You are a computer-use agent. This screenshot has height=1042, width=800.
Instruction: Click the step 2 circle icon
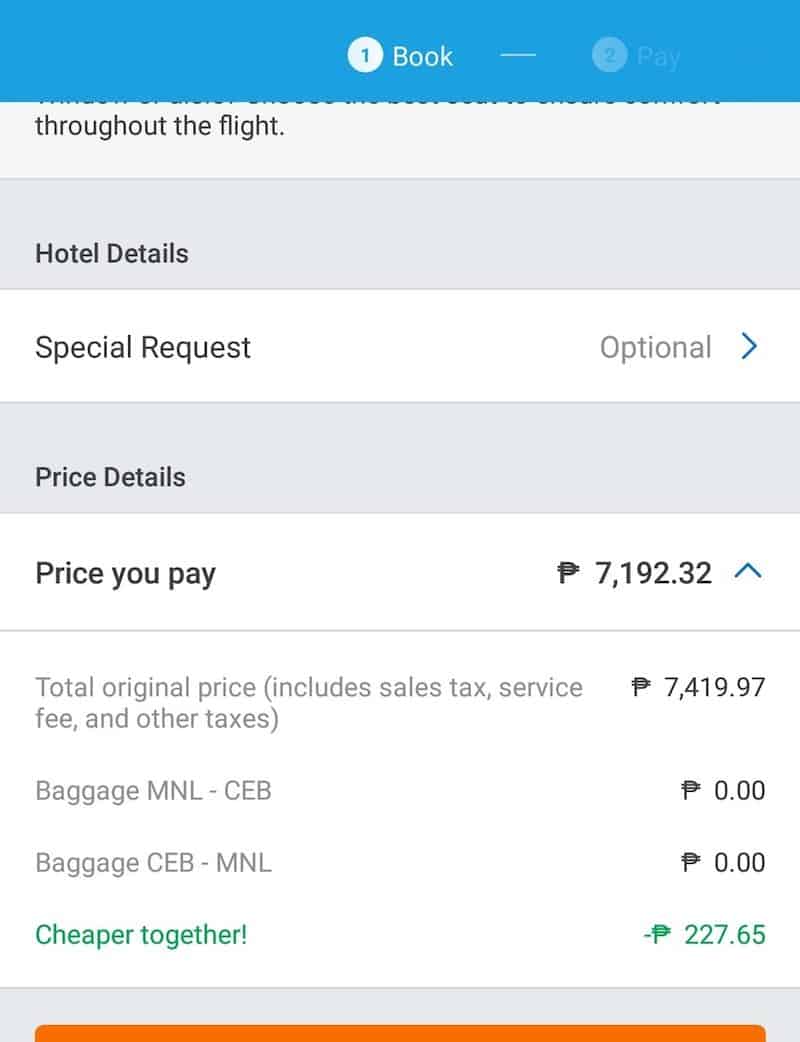click(x=609, y=56)
